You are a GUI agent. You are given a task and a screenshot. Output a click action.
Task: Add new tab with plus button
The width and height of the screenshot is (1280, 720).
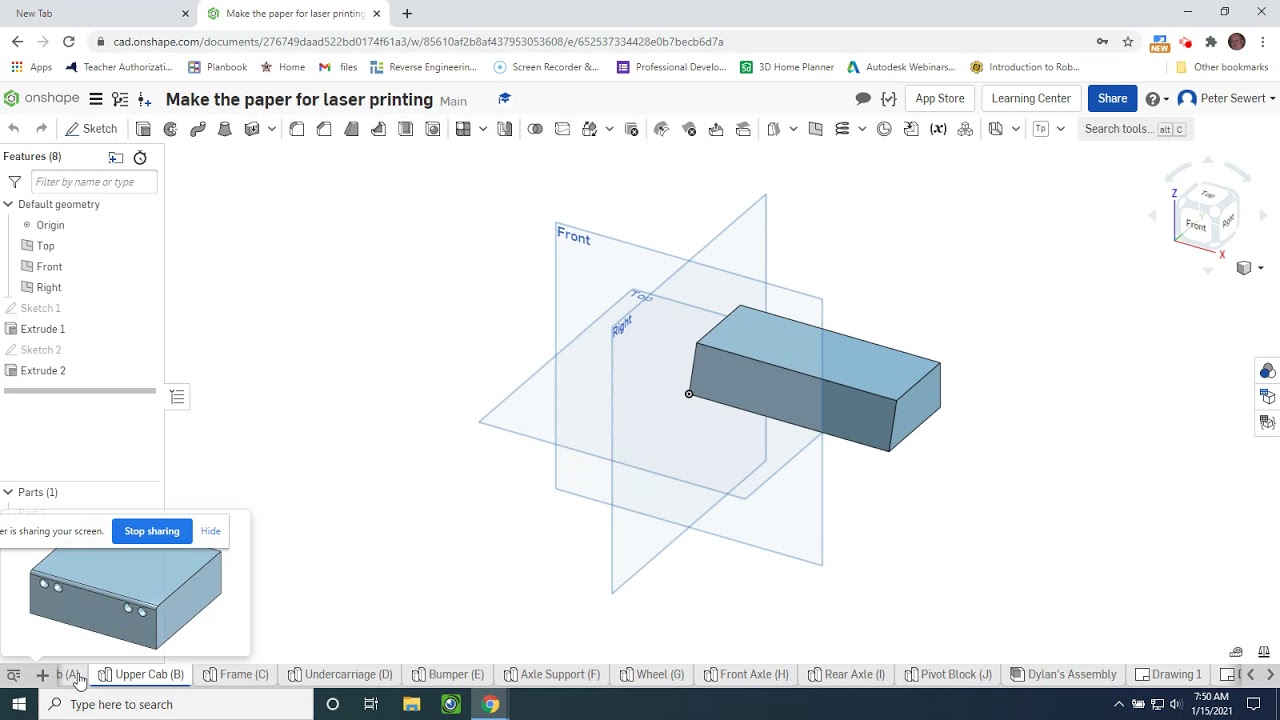42,675
